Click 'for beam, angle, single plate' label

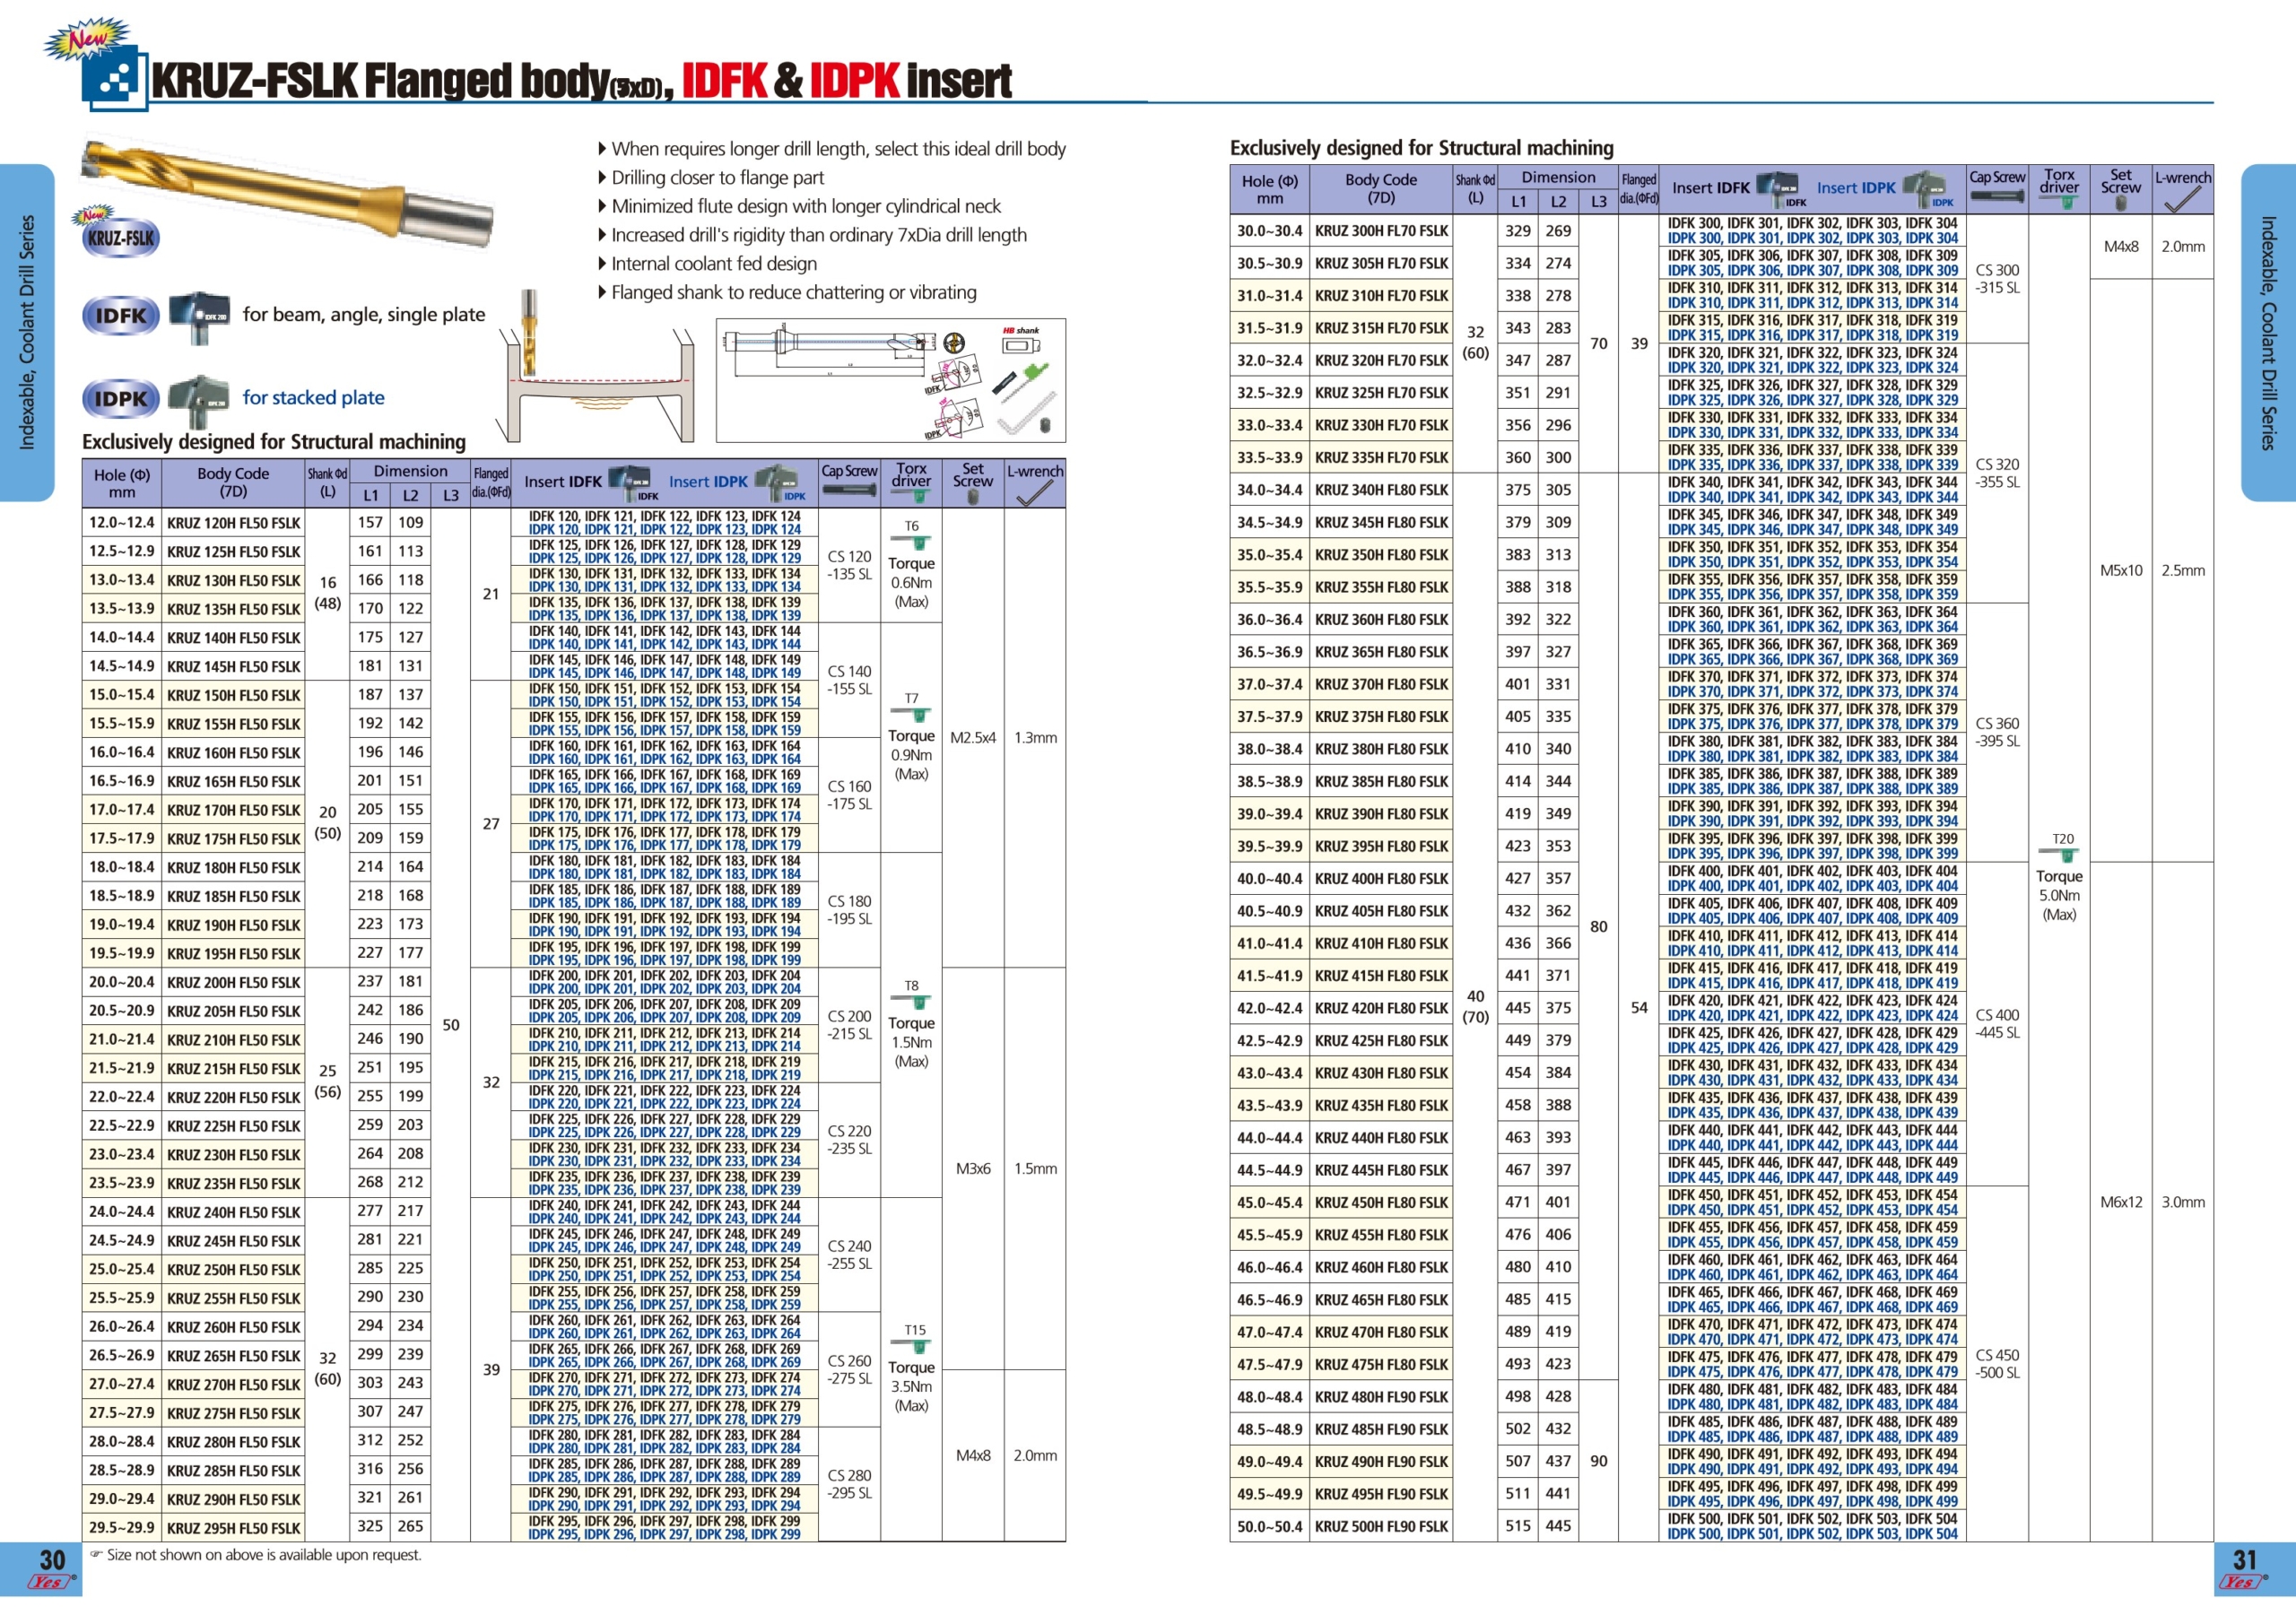click(364, 315)
